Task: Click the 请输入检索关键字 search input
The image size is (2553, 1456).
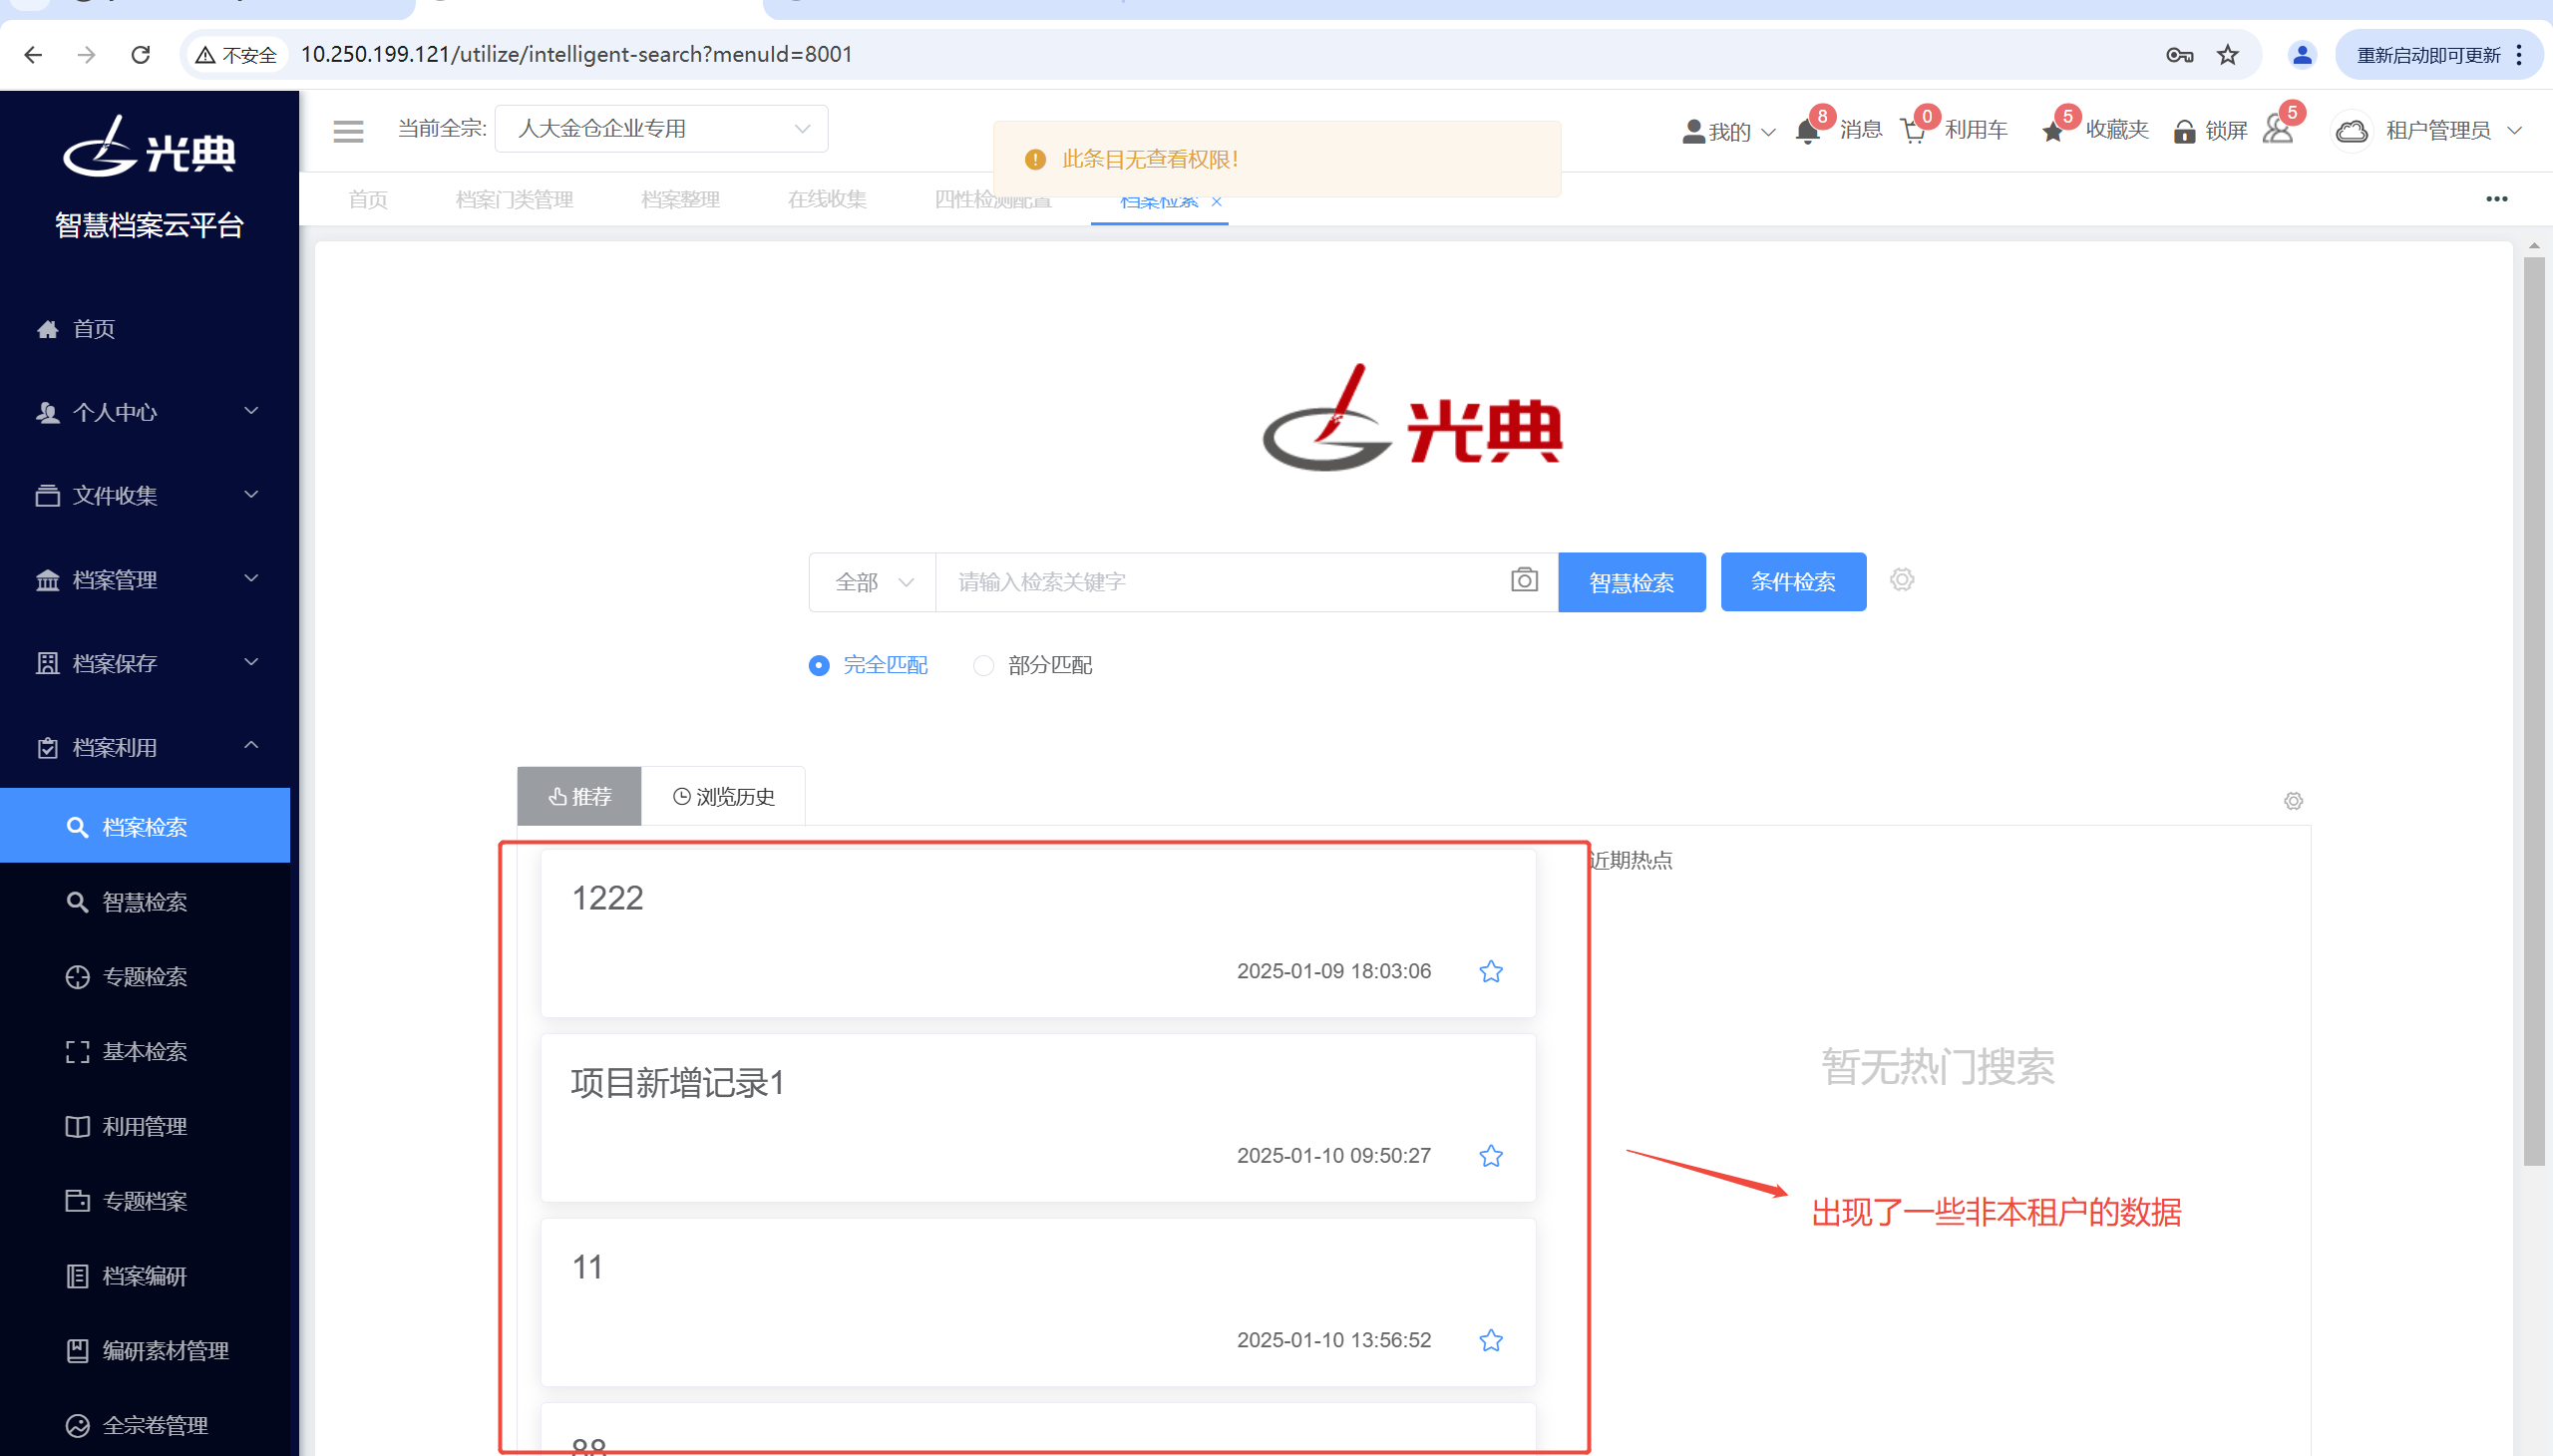Action: (x=1220, y=582)
